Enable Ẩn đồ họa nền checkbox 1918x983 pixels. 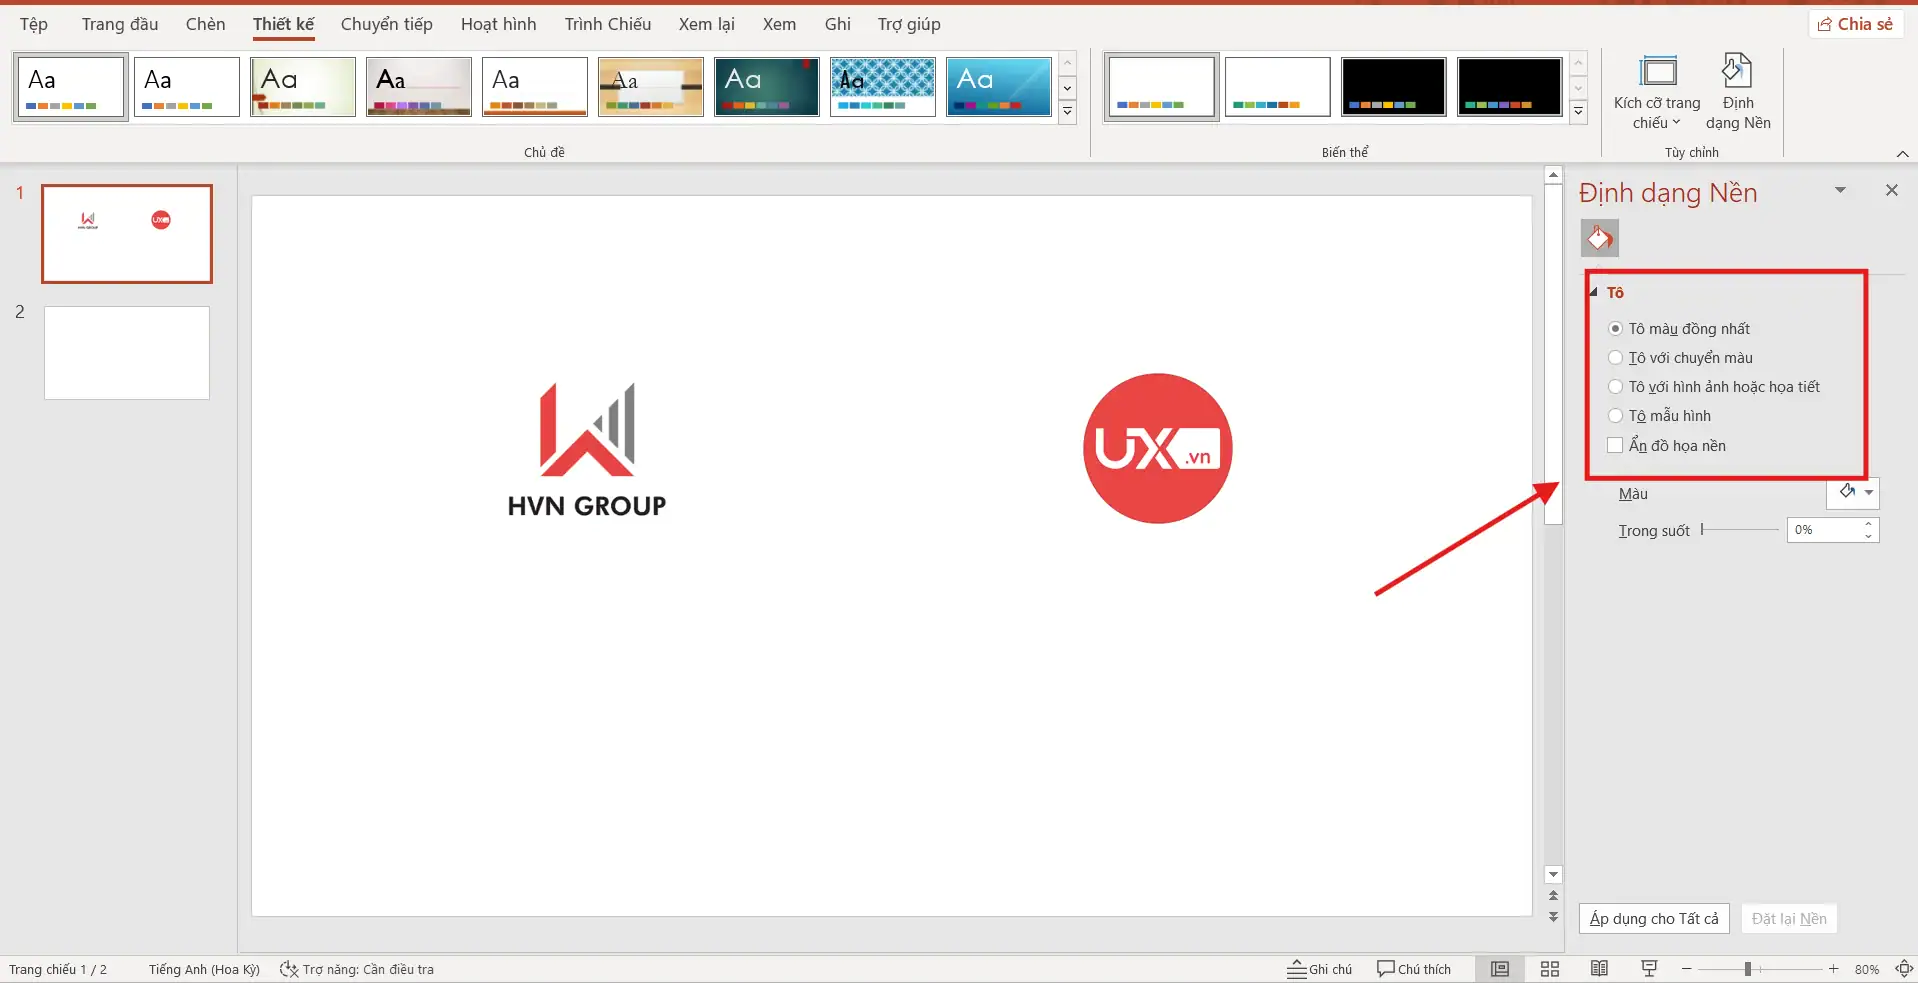[x=1616, y=445]
